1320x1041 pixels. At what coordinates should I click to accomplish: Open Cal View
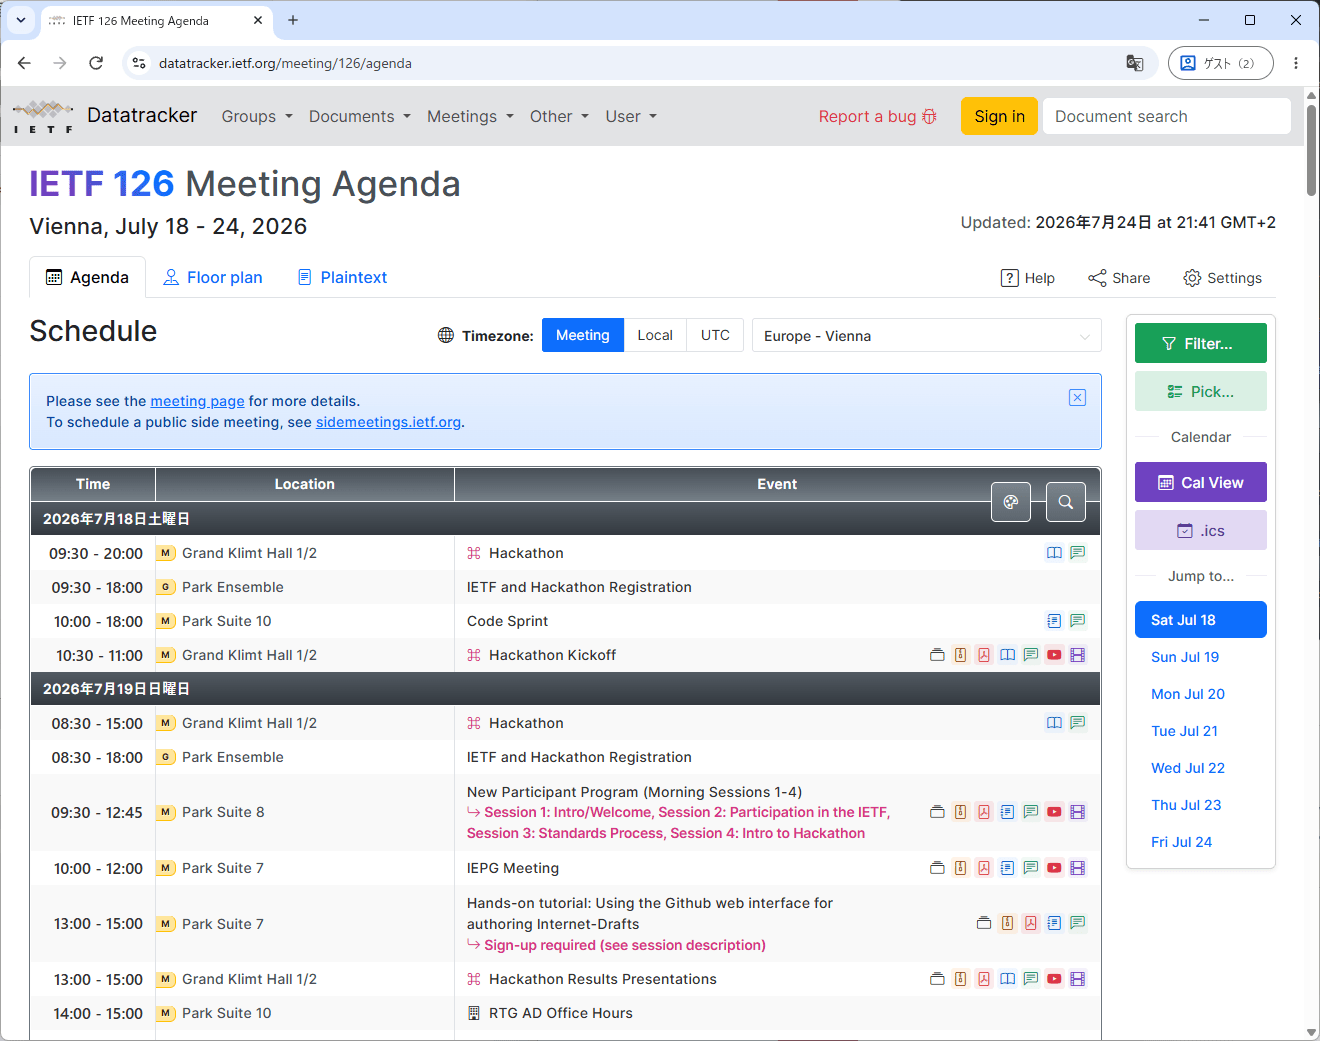(x=1201, y=482)
